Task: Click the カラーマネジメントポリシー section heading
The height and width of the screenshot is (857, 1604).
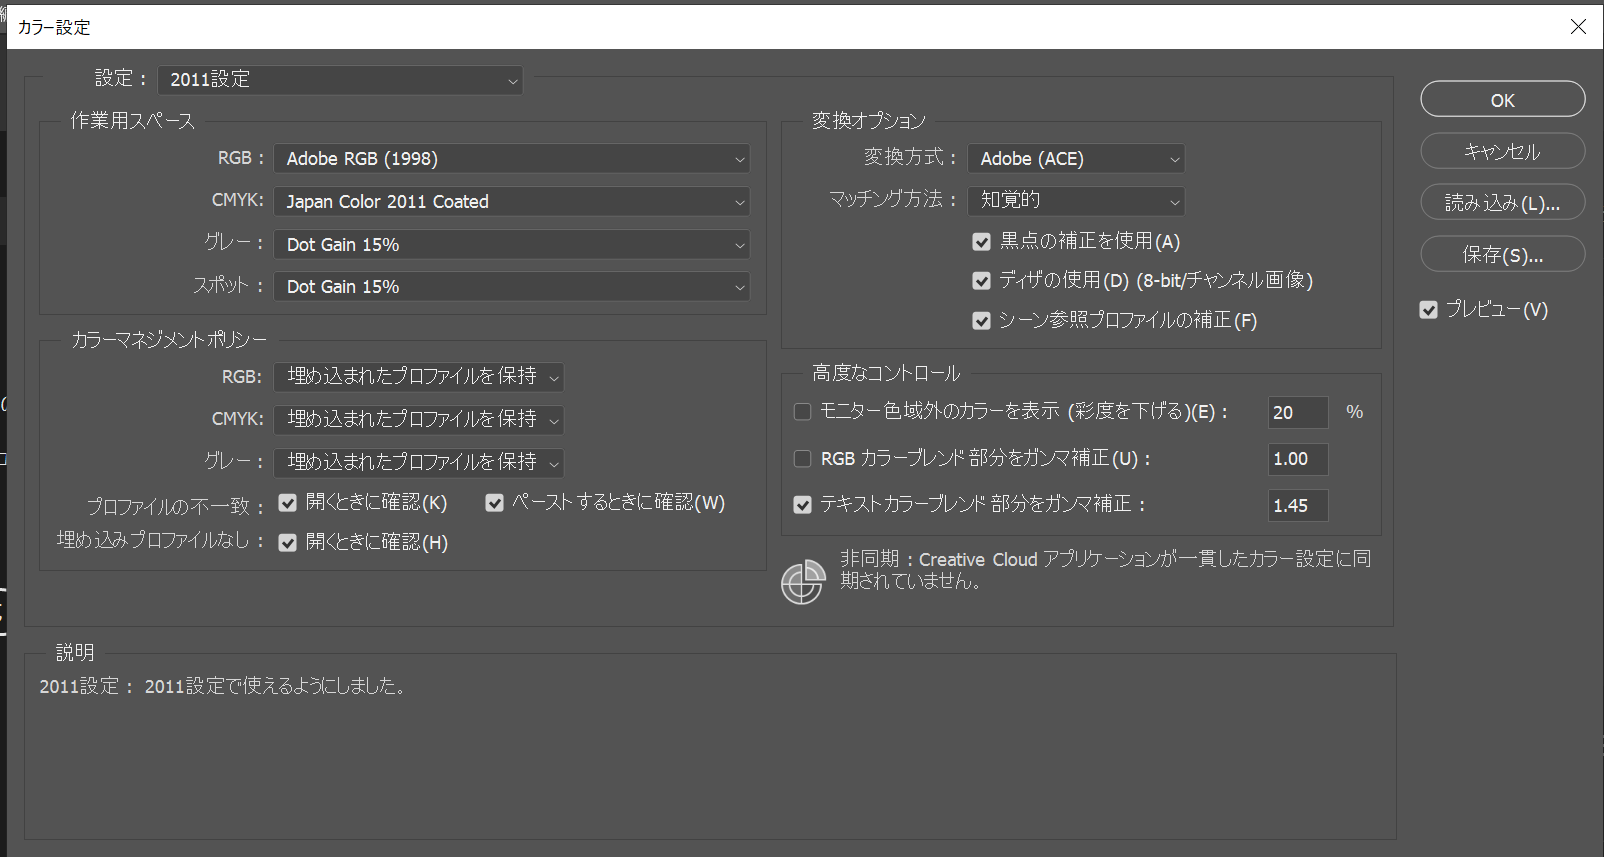Action: [169, 340]
